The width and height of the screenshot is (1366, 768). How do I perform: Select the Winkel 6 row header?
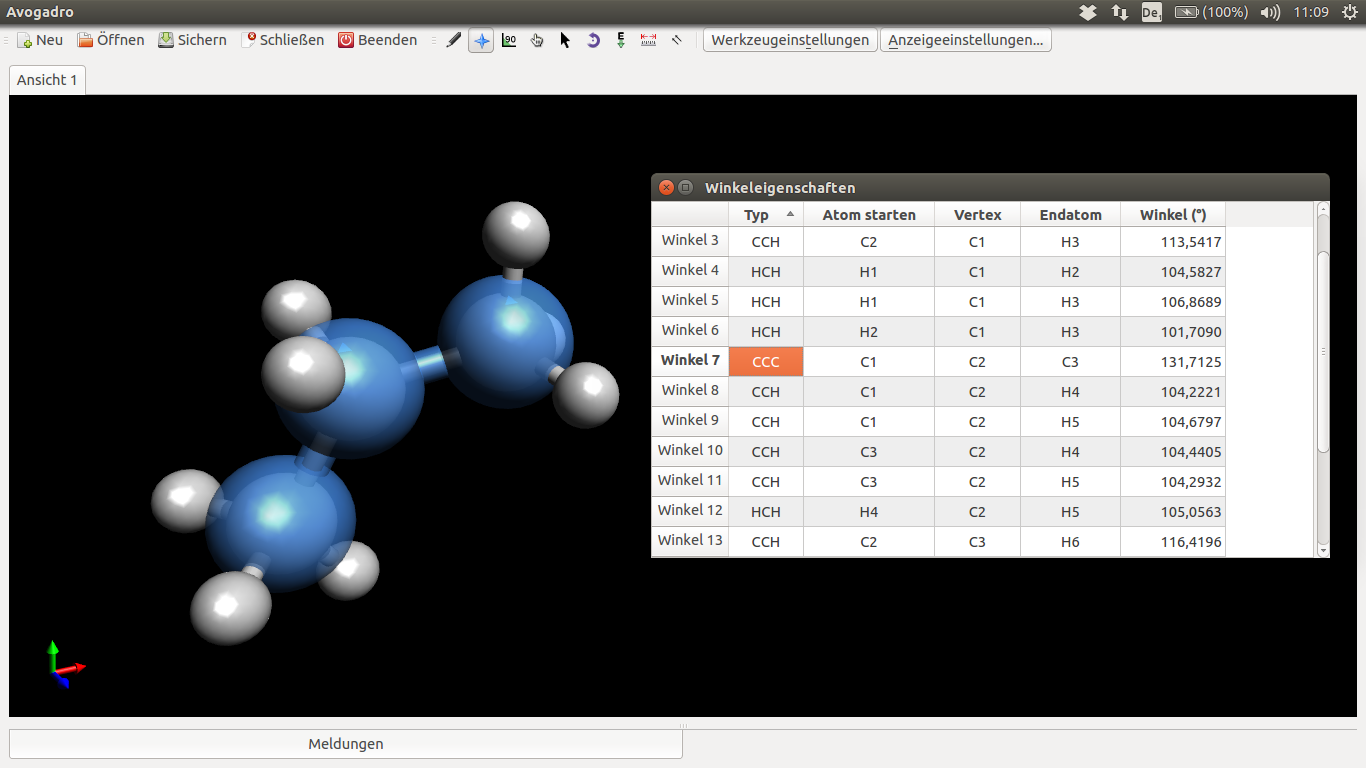coord(690,331)
